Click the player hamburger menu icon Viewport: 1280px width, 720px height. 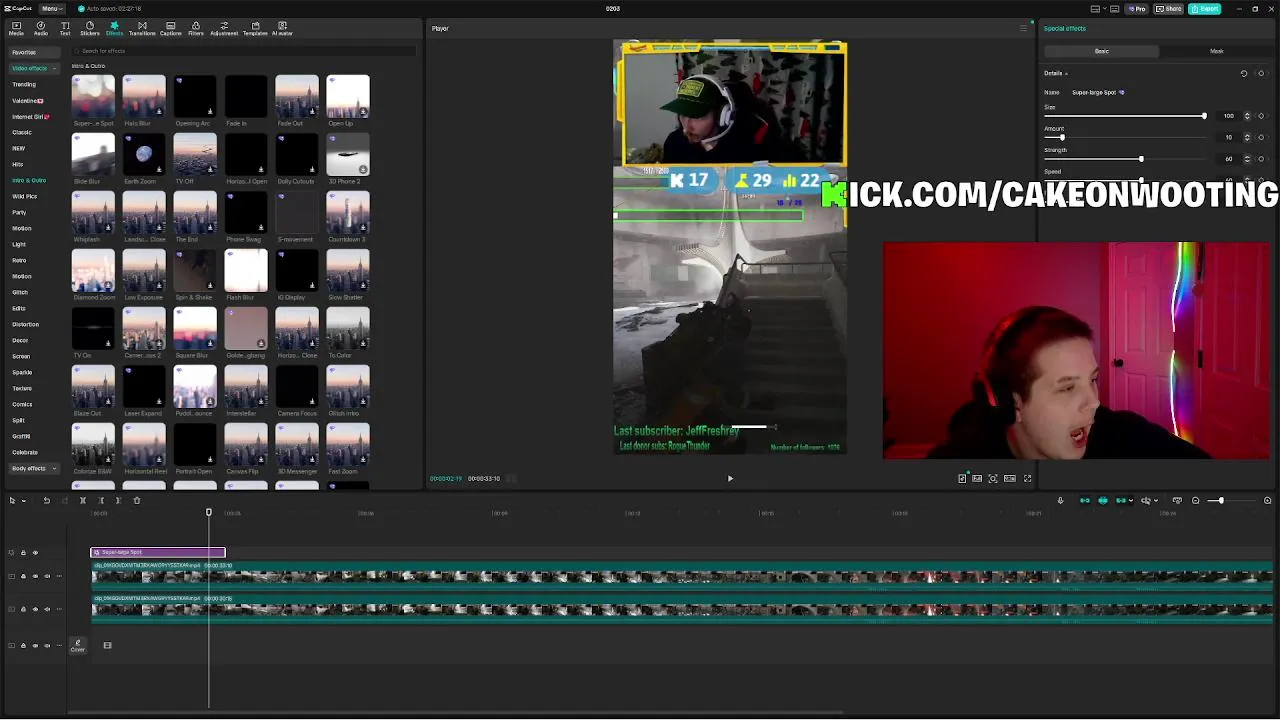point(1023,28)
